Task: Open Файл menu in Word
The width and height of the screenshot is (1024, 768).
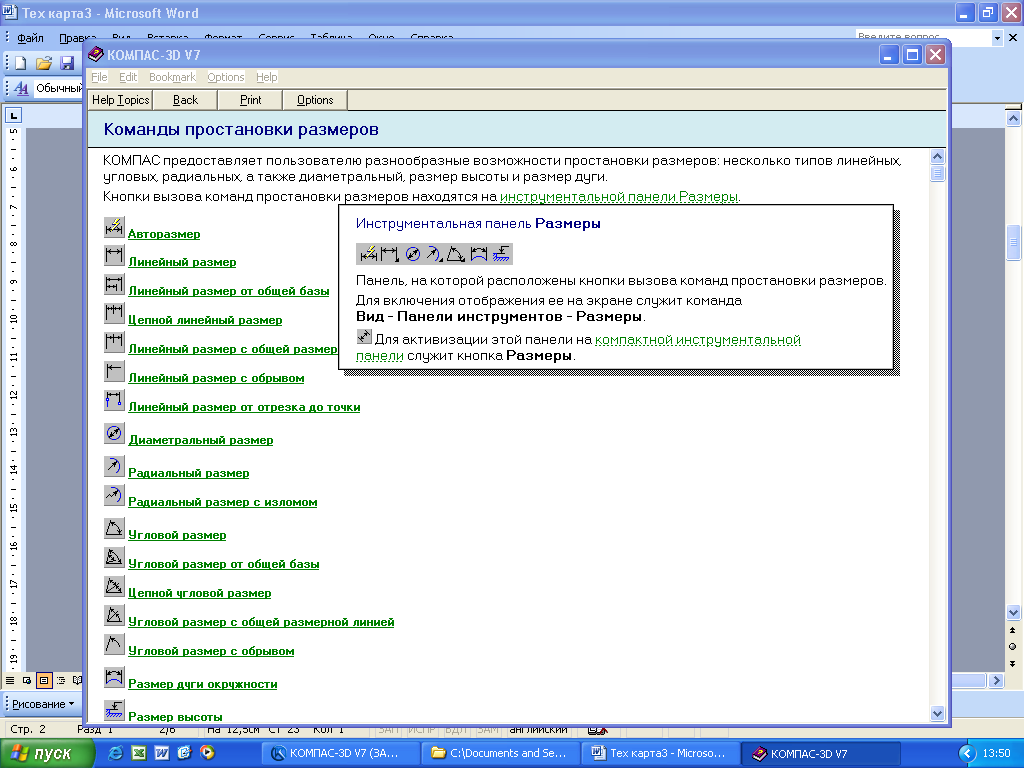Action: click(x=30, y=38)
